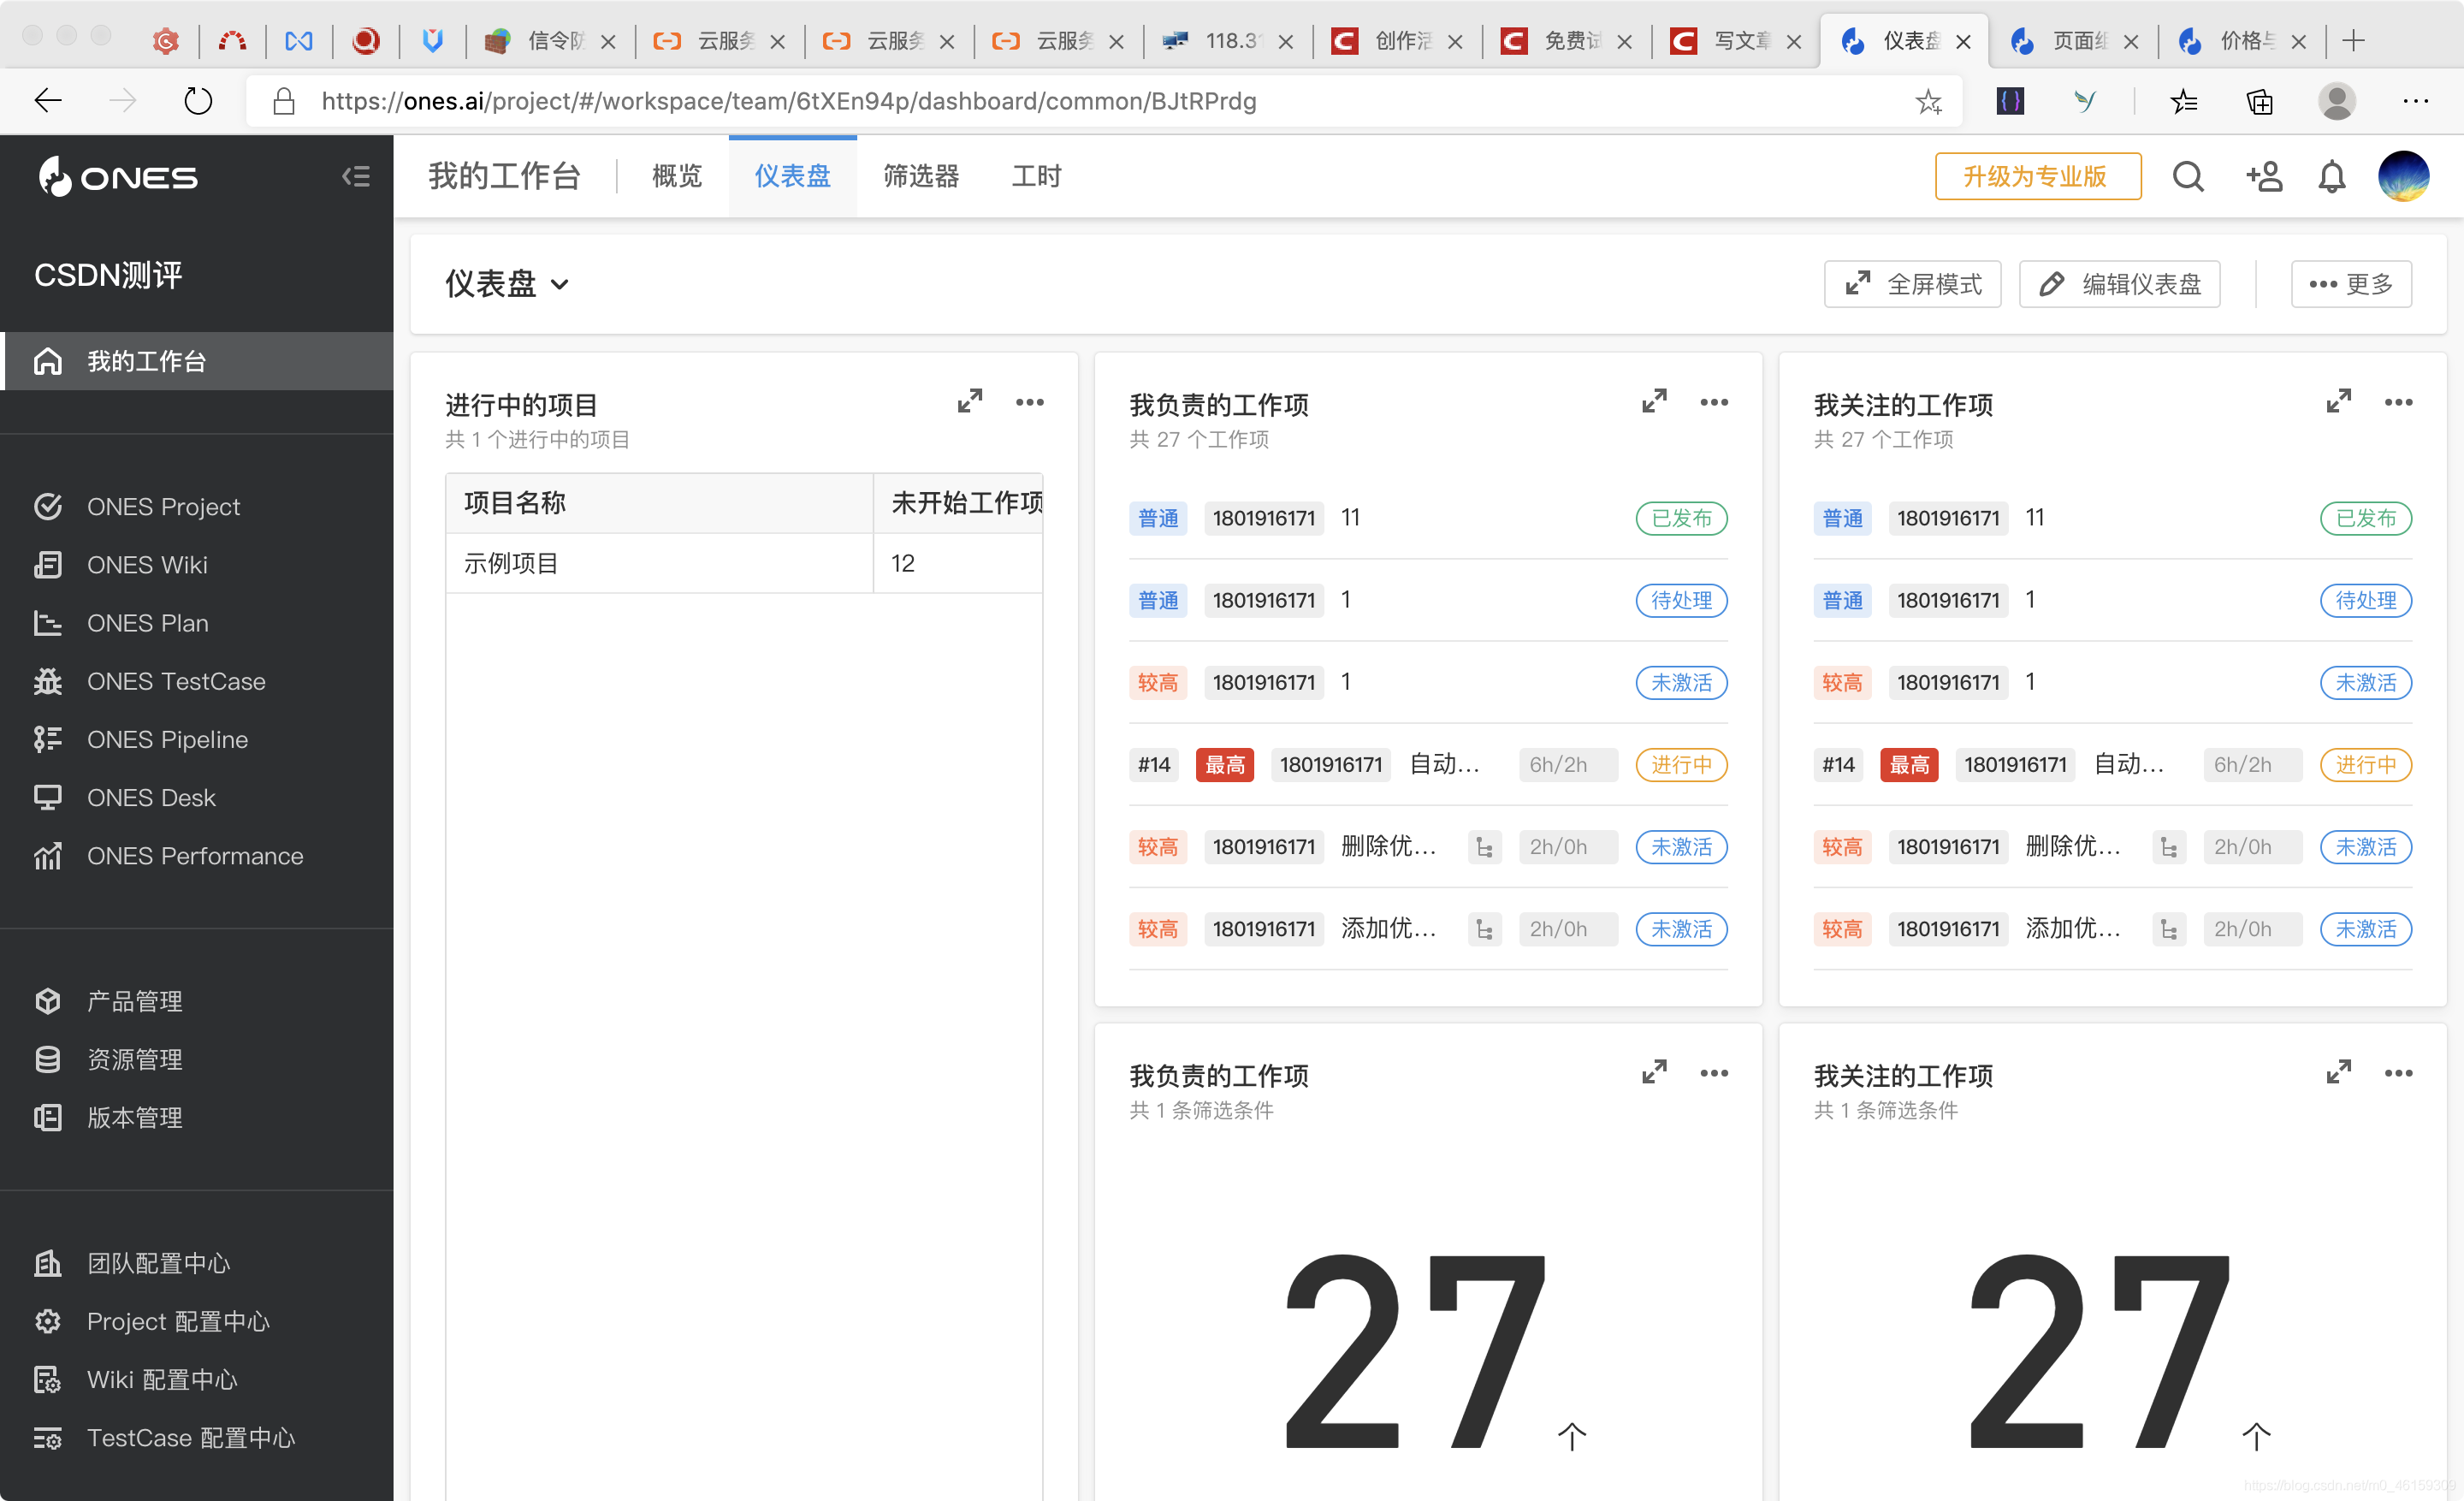Switch to the 概览 tab
This screenshot has width=2464, height=1501.
(677, 176)
